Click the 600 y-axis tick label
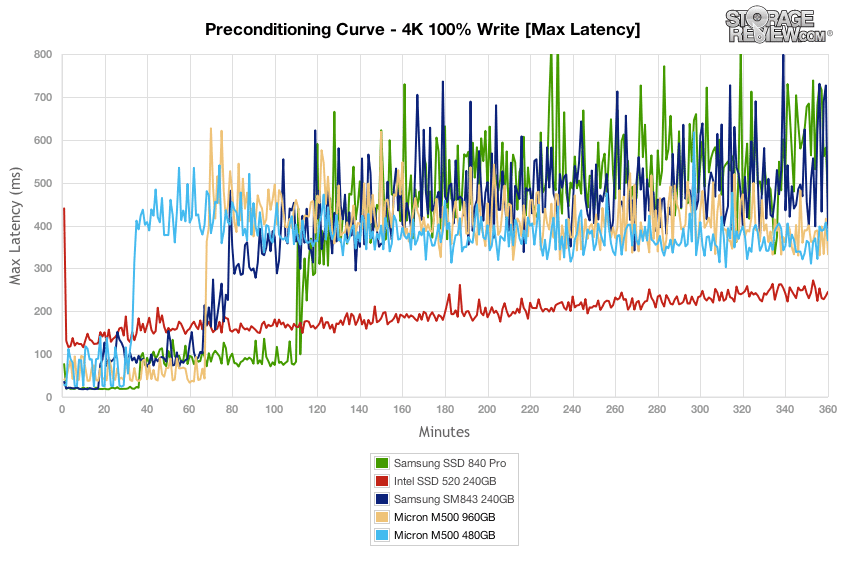Screen dimensions: 850x568 point(43,140)
